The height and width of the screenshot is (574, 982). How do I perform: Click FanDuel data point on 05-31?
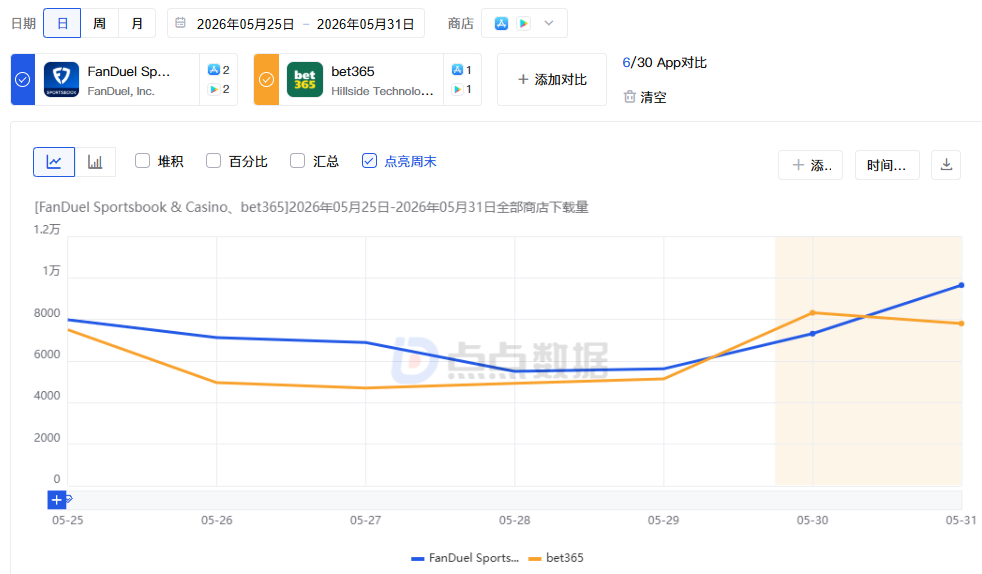coord(961,285)
